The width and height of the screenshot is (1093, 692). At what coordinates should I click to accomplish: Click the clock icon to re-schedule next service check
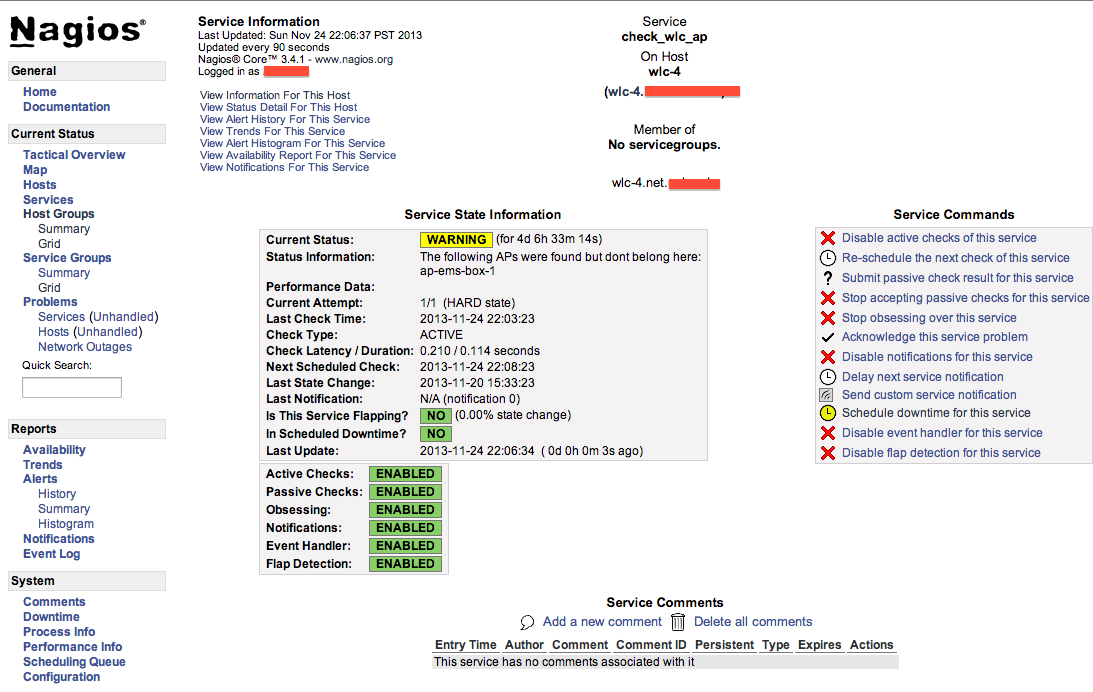tap(826, 257)
